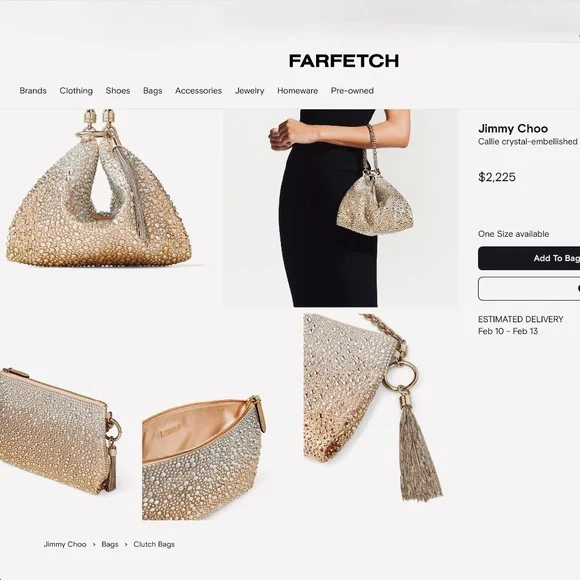This screenshot has height=580, width=580.
Task: Open the tassel close-up image
Action: 374,408
